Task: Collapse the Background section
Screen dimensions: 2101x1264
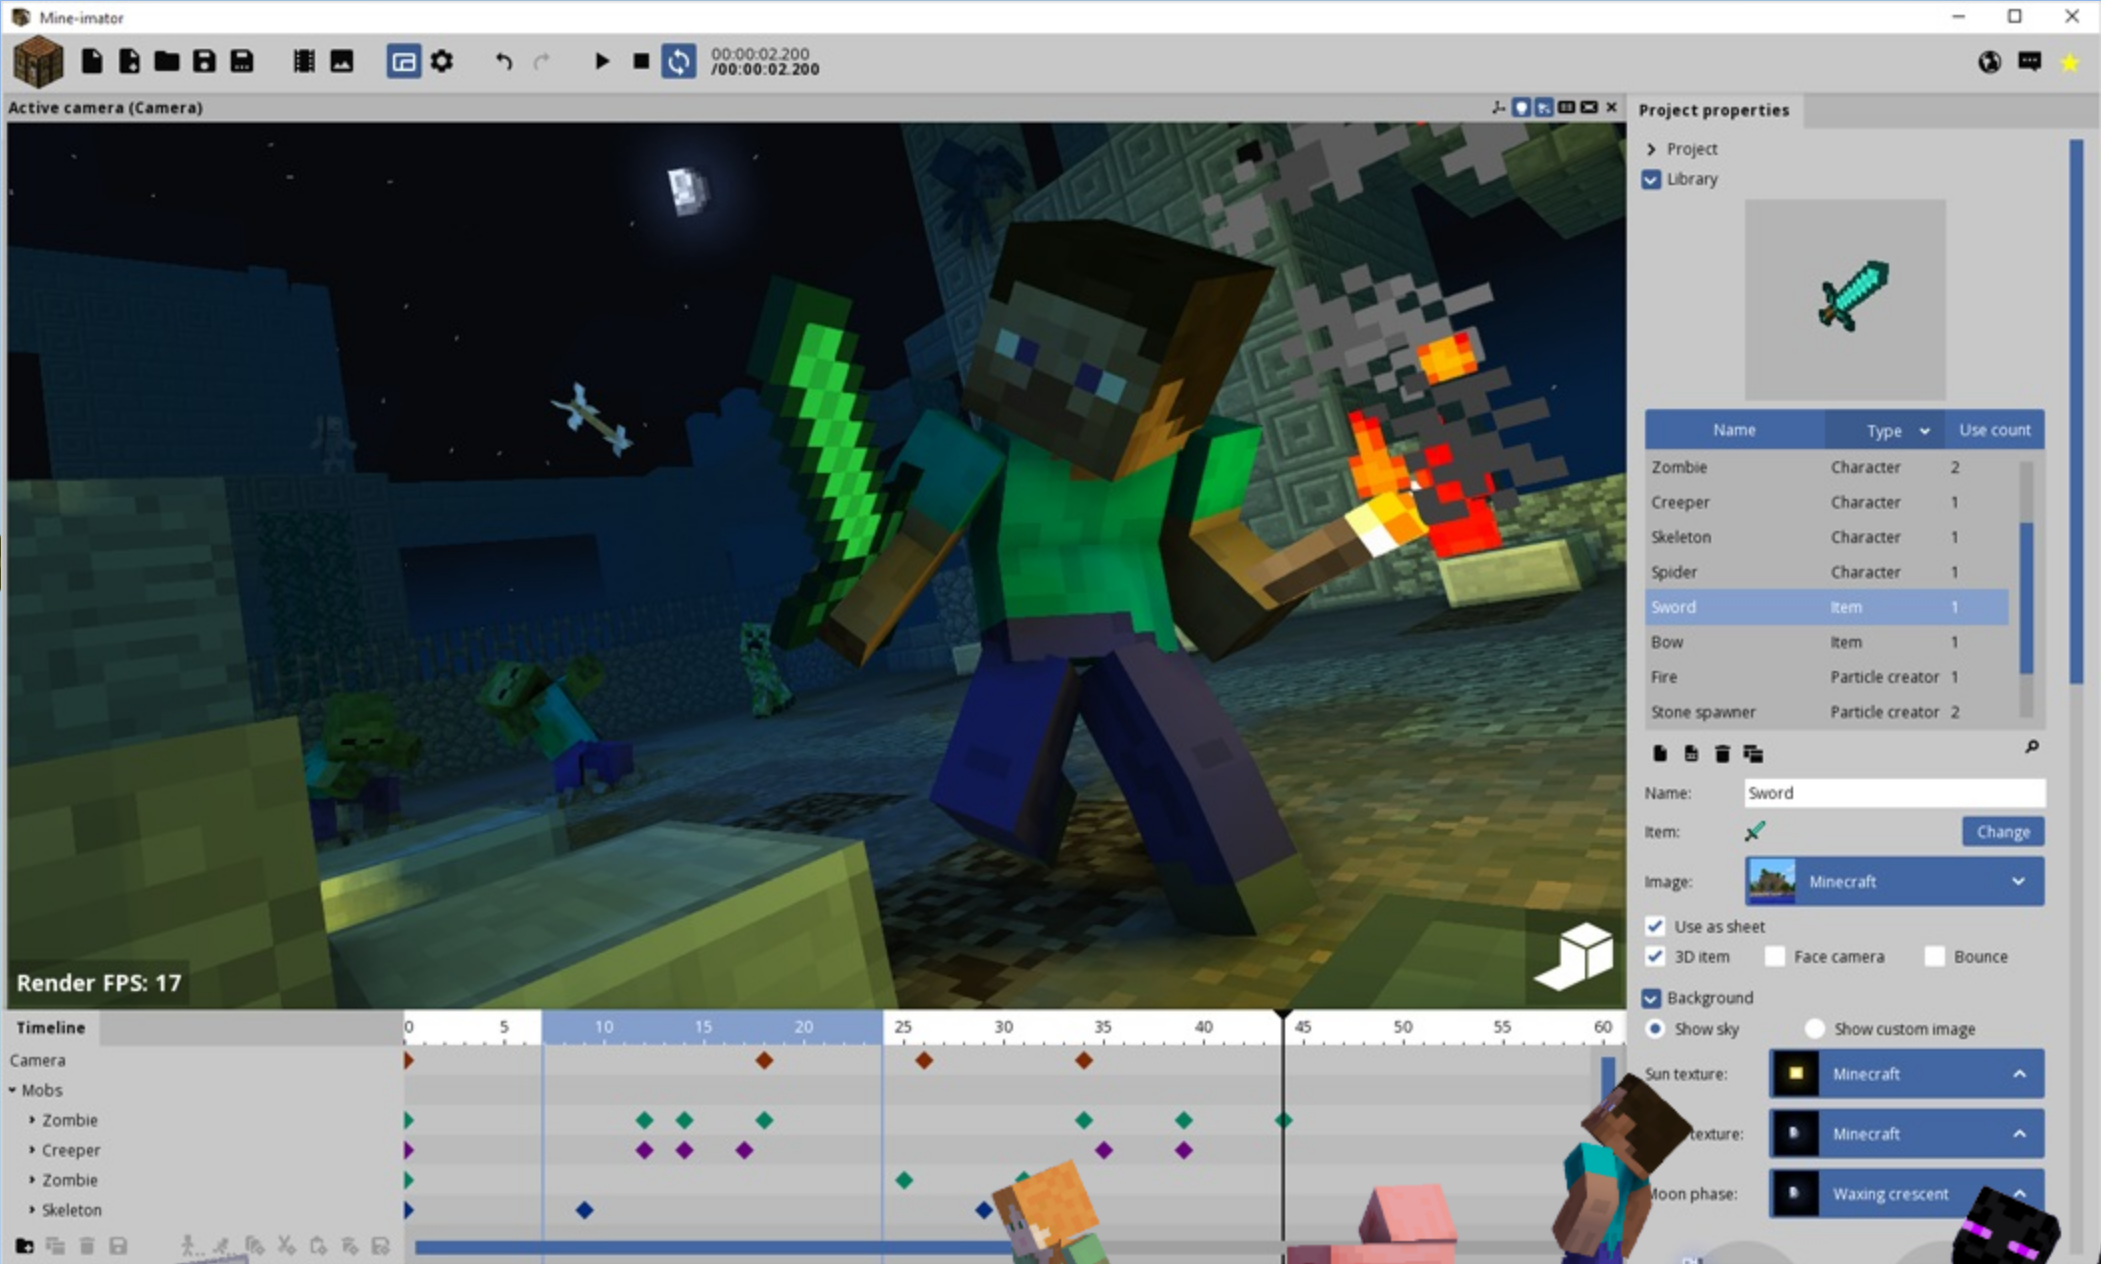Action: [x=1651, y=998]
